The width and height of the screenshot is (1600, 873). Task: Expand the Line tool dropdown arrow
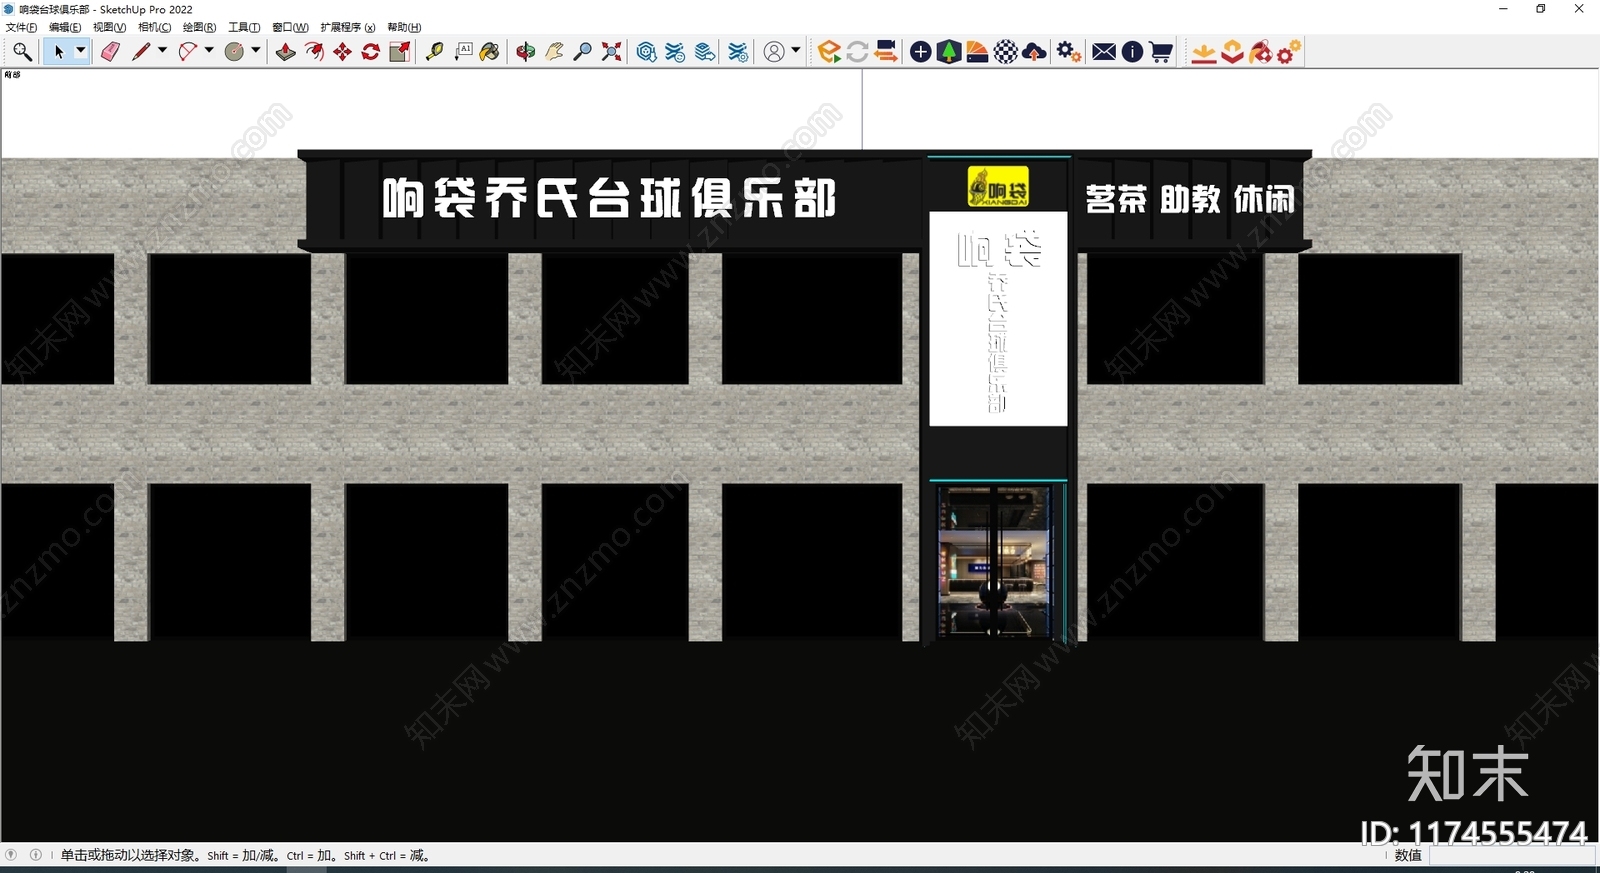162,50
